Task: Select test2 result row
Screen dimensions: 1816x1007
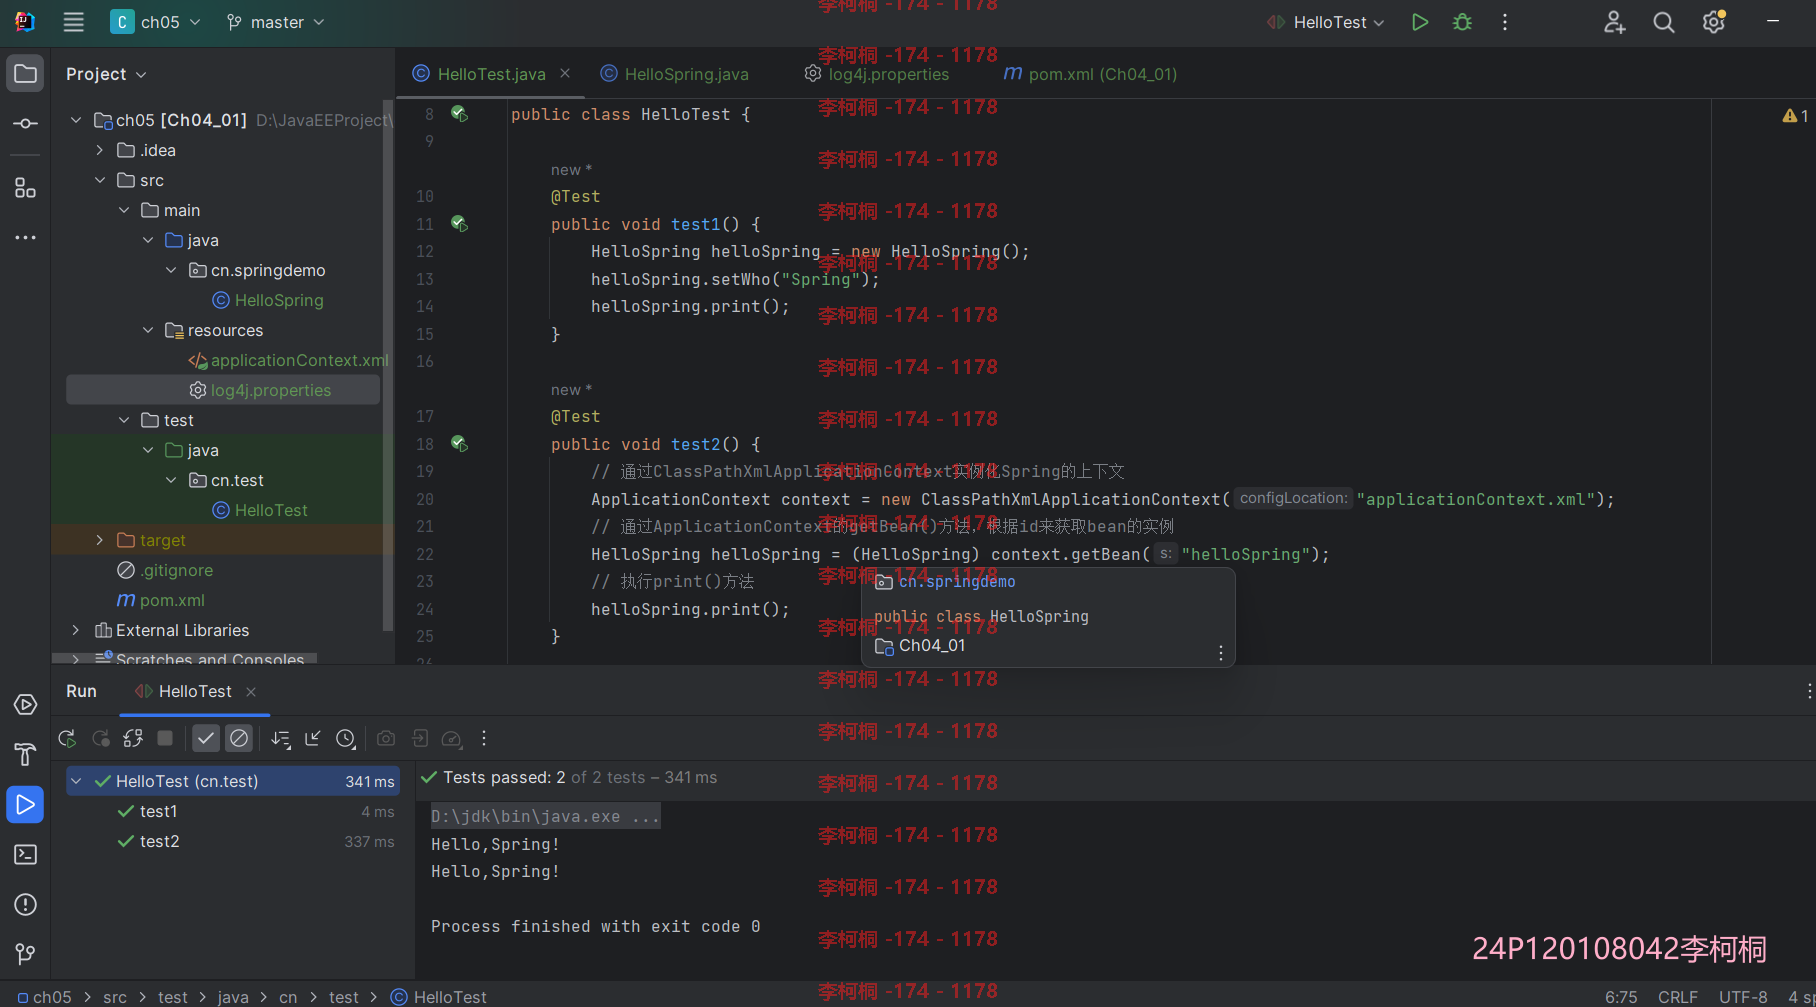Action: (232, 841)
